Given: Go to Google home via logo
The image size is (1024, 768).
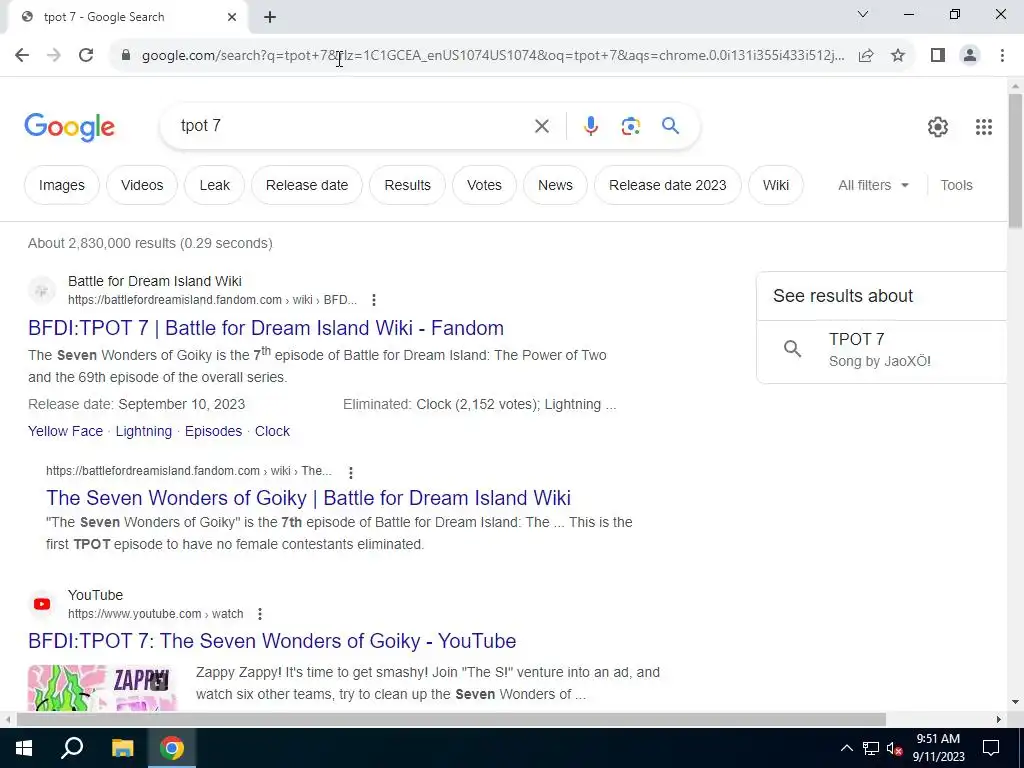Looking at the screenshot, I should (x=69, y=127).
